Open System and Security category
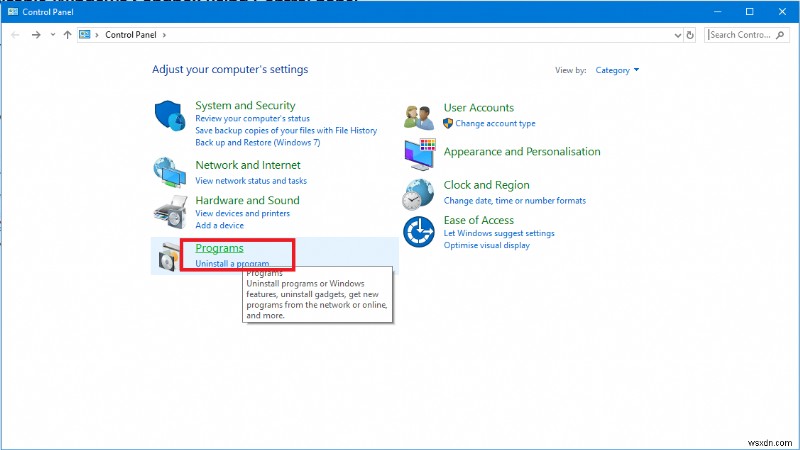This screenshot has height=450, width=800. [245, 105]
